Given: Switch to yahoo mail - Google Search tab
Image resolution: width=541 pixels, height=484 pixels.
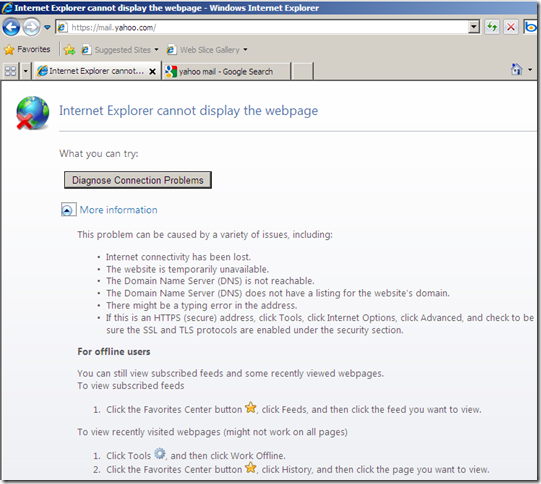Looking at the screenshot, I should [226, 71].
